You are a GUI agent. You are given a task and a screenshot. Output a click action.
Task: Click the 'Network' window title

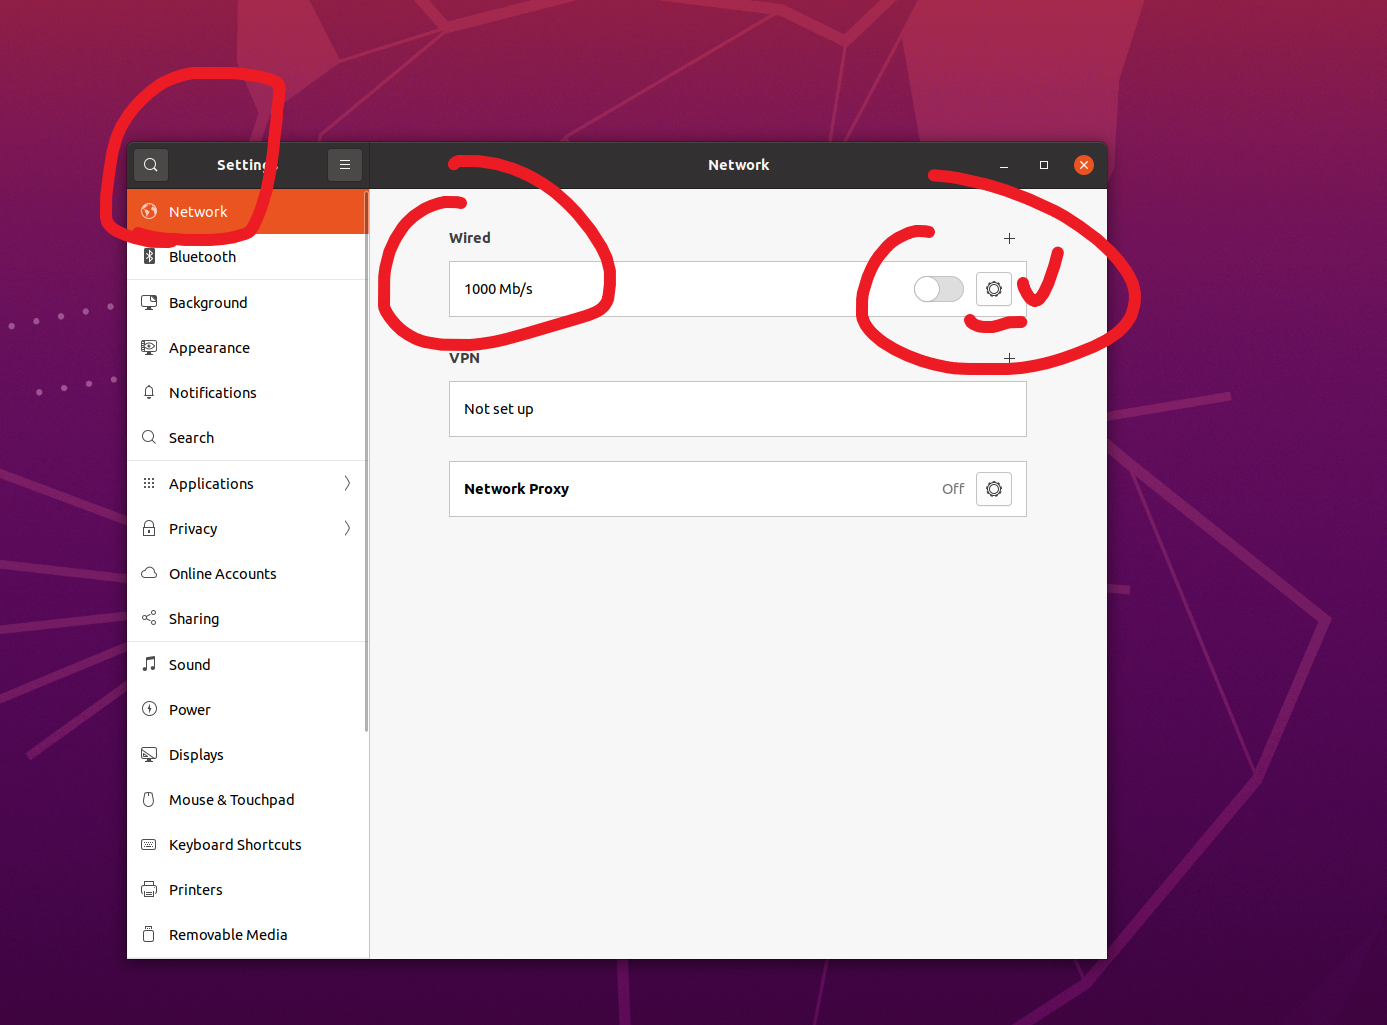point(739,165)
